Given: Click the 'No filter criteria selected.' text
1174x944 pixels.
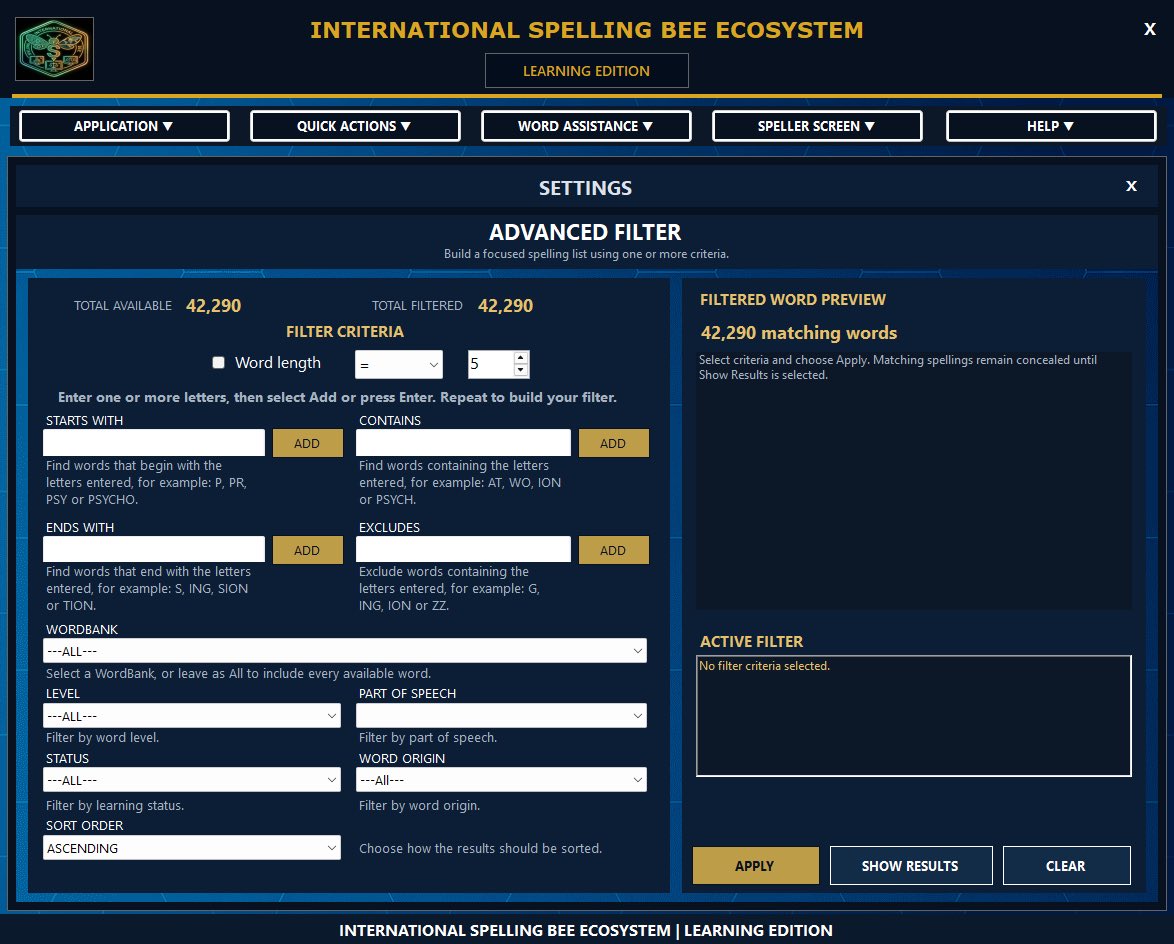Looking at the screenshot, I should point(764,666).
